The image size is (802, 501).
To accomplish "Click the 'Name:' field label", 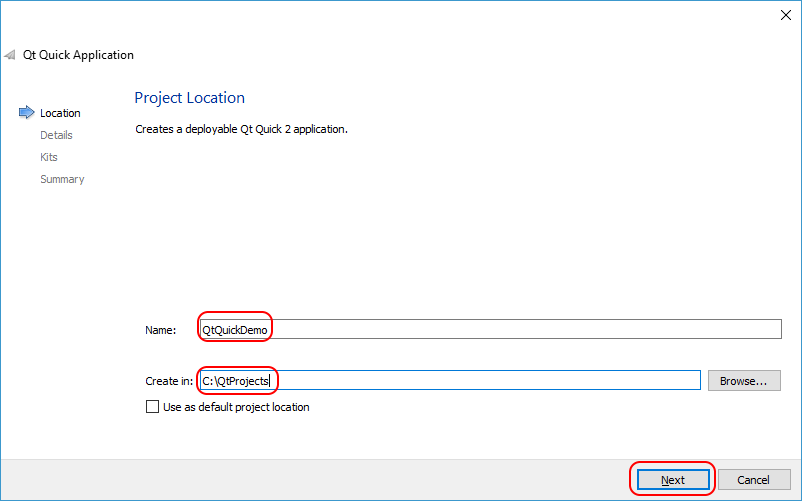I will pyautogui.click(x=160, y=330).
